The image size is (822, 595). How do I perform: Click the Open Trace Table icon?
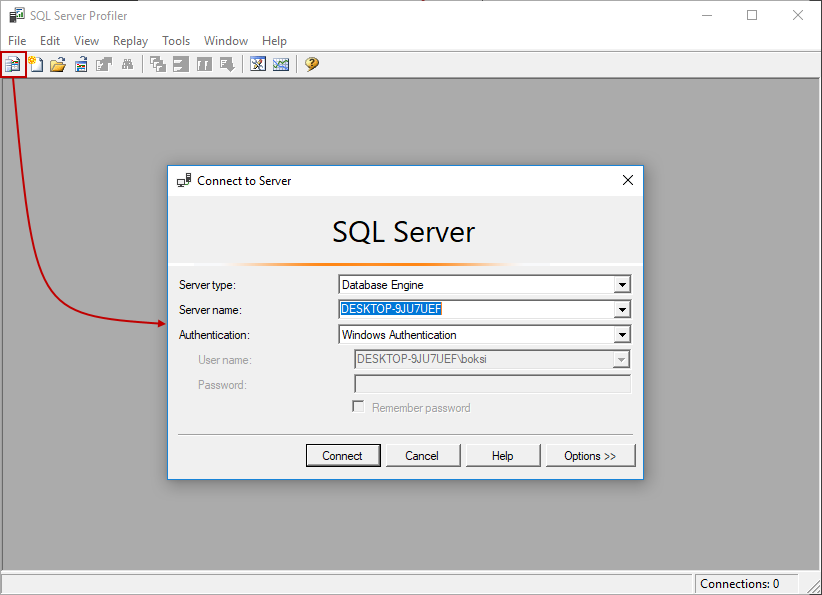coord(81,64)
